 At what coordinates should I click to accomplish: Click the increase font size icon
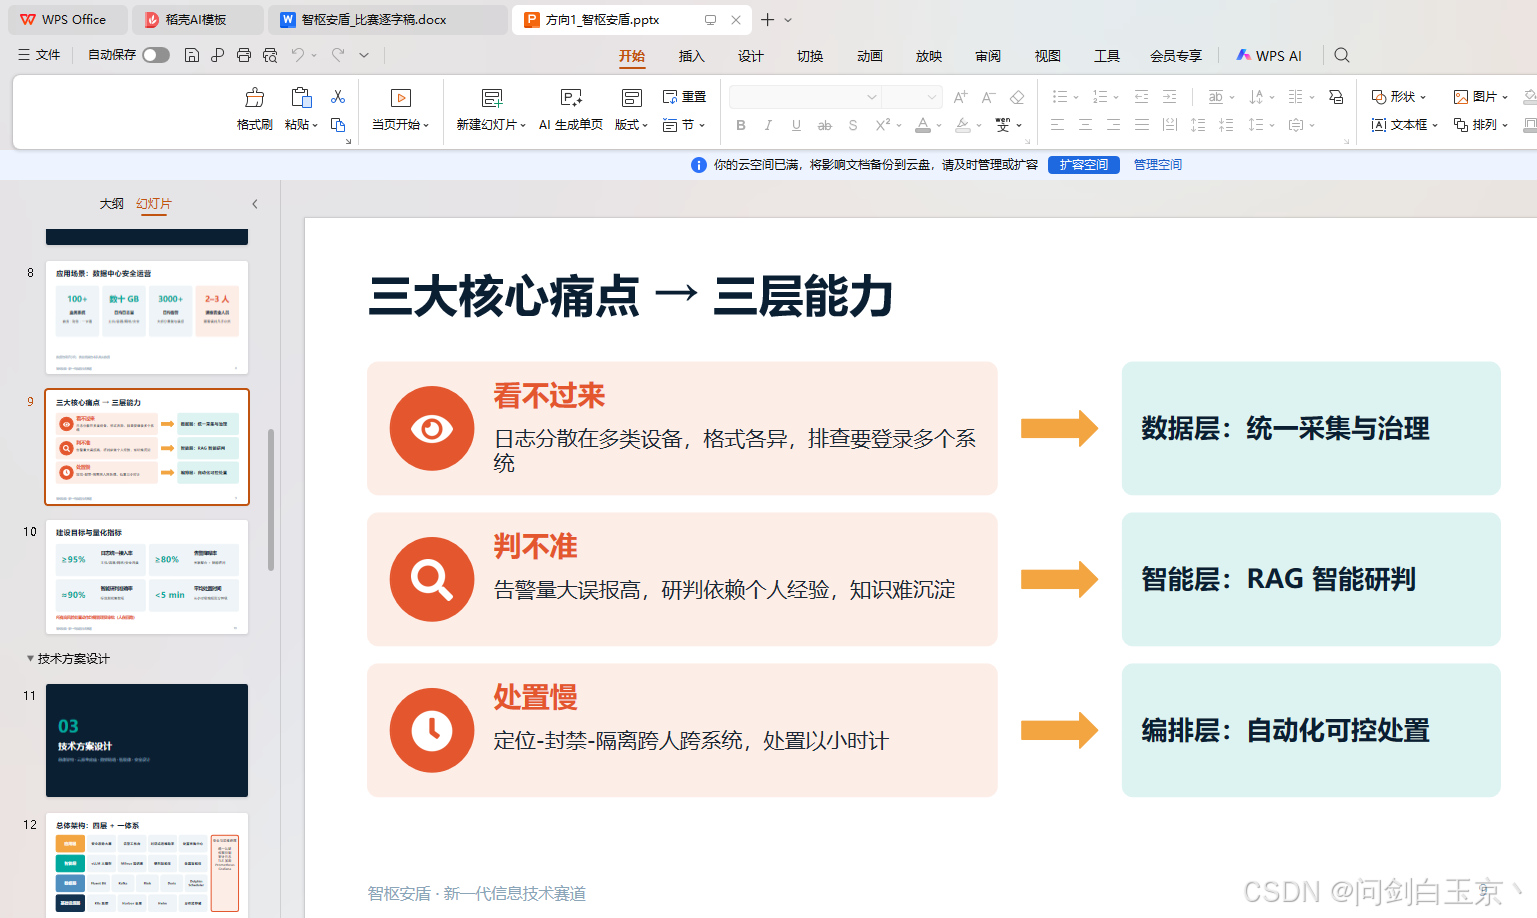click(960, 97)
